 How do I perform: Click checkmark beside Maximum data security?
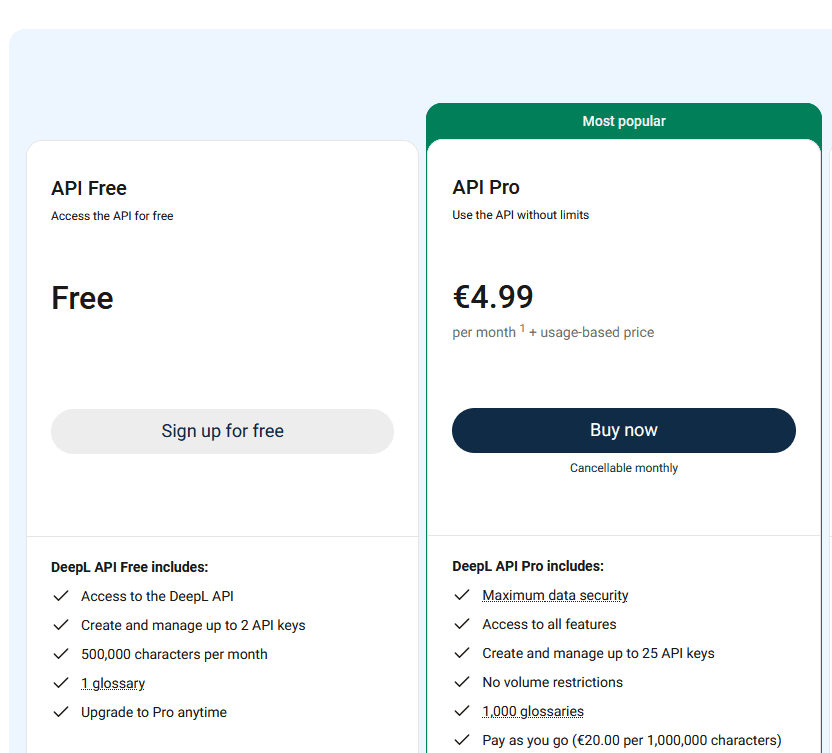(461, 595)
